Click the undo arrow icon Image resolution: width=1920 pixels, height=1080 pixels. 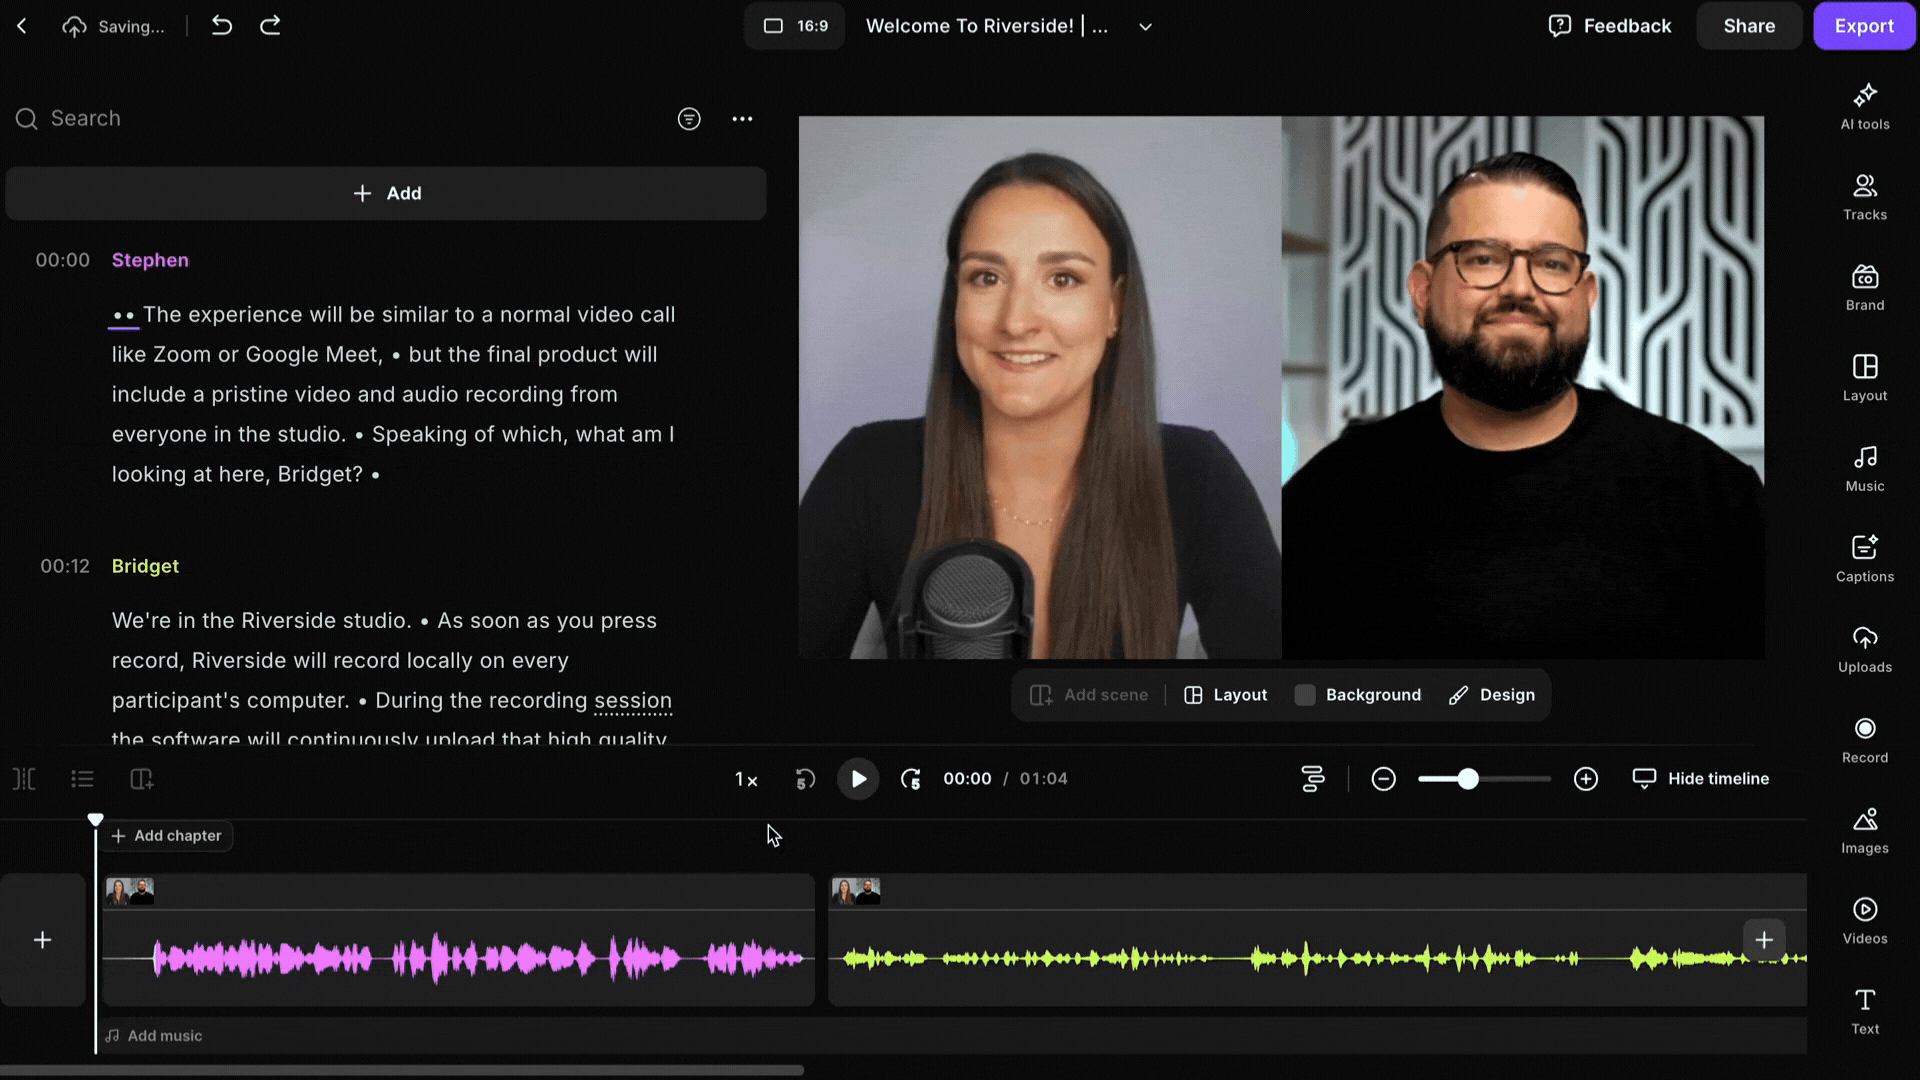(x=222, y=26)
